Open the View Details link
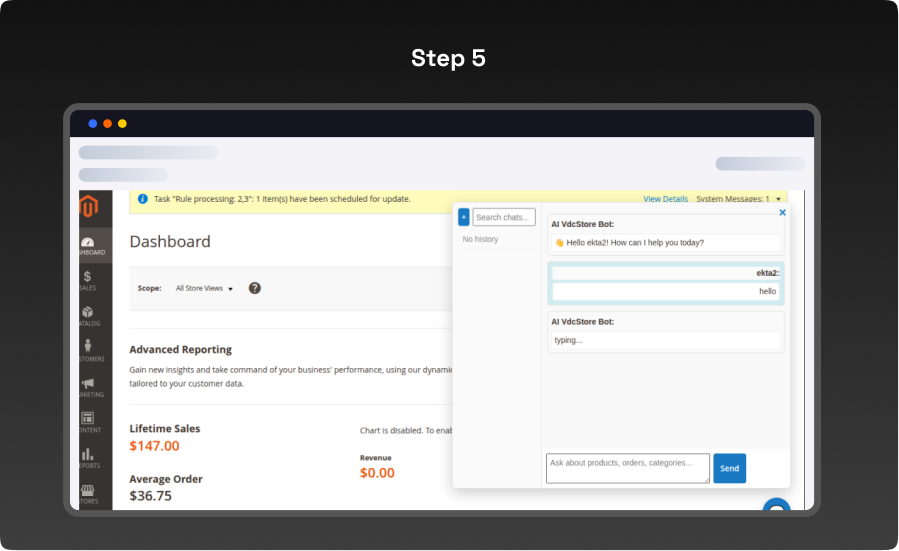This screenshot has width=899, height=551. click(x=665, y=199)
